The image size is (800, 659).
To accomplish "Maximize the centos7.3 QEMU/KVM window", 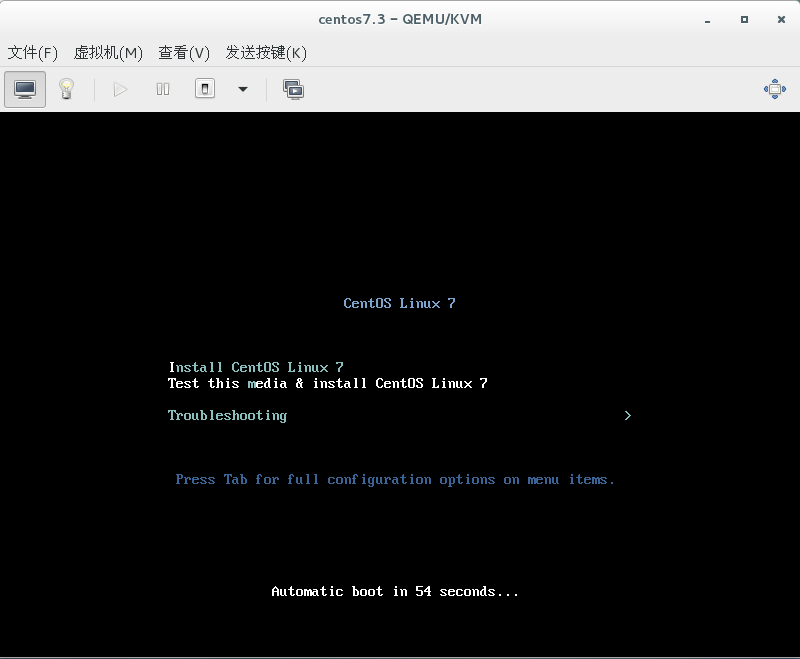I will click(744, 19).
